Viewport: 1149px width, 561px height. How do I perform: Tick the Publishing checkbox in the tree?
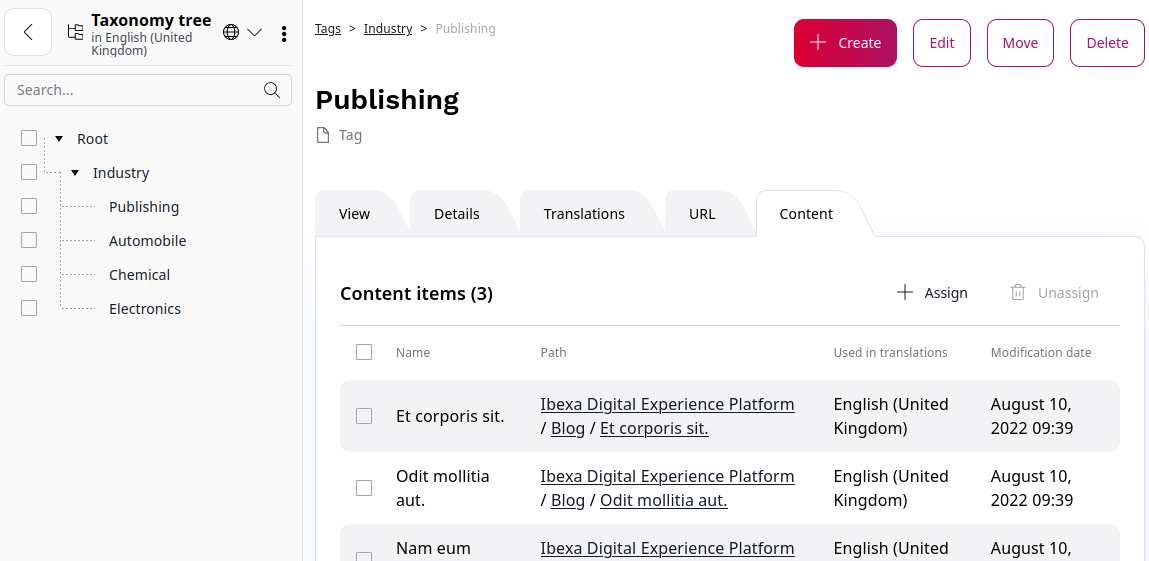(29, 206)
